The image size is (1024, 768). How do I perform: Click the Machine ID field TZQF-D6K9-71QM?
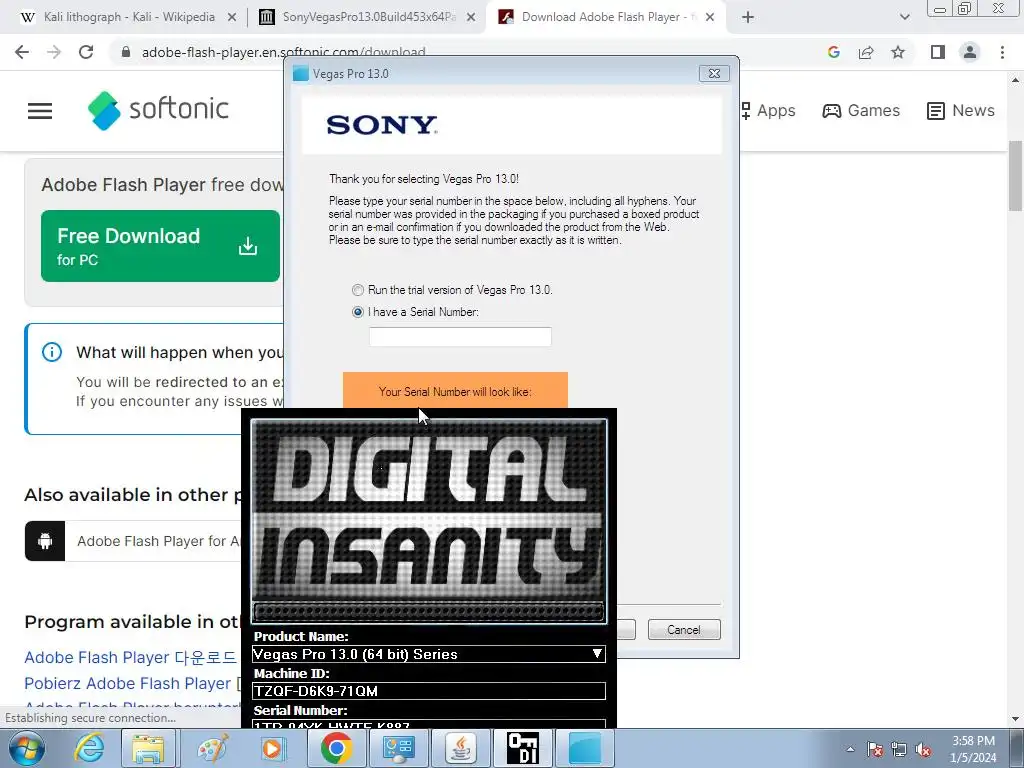coord(429,691)
